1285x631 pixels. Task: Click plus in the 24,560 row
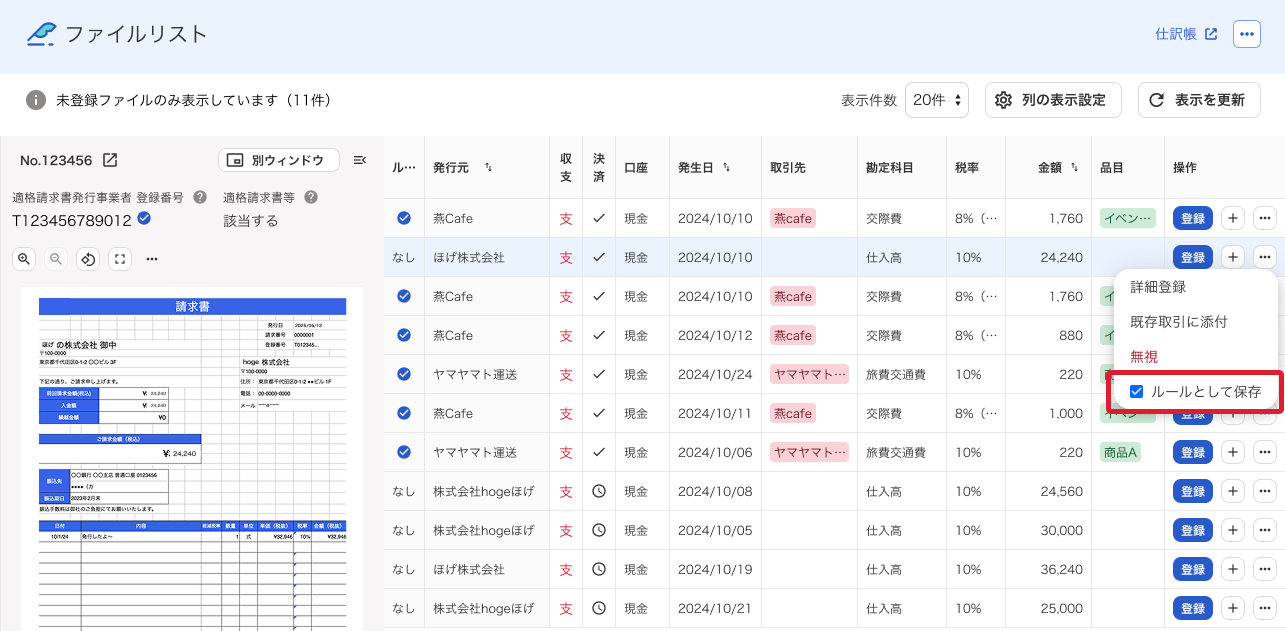pos(1233,491)
